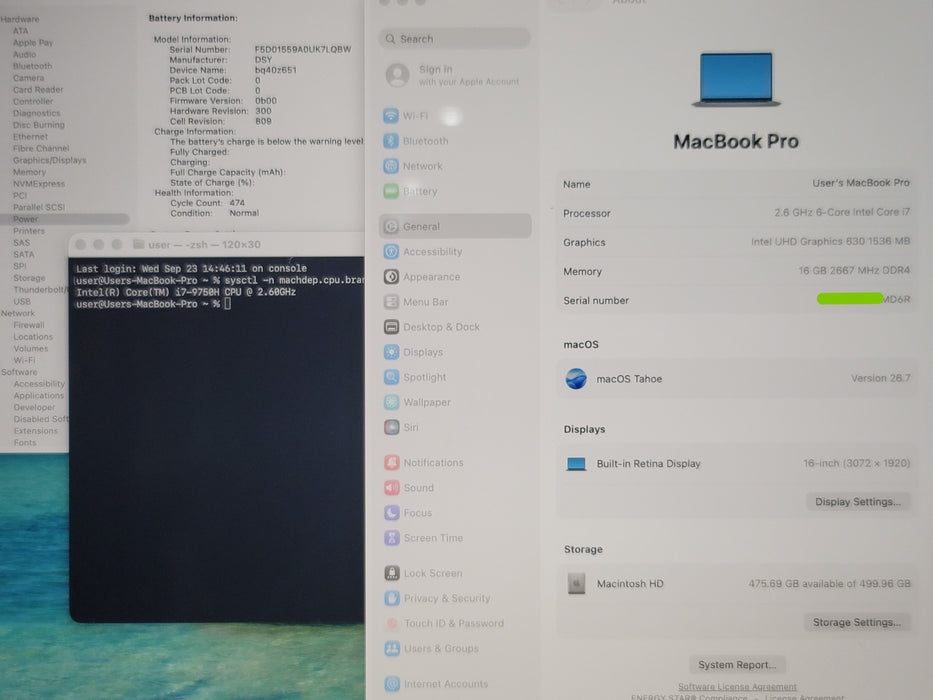Open the Users & Groups icon
This screenshot has height=700, width=933.
(x=392, y=648)
